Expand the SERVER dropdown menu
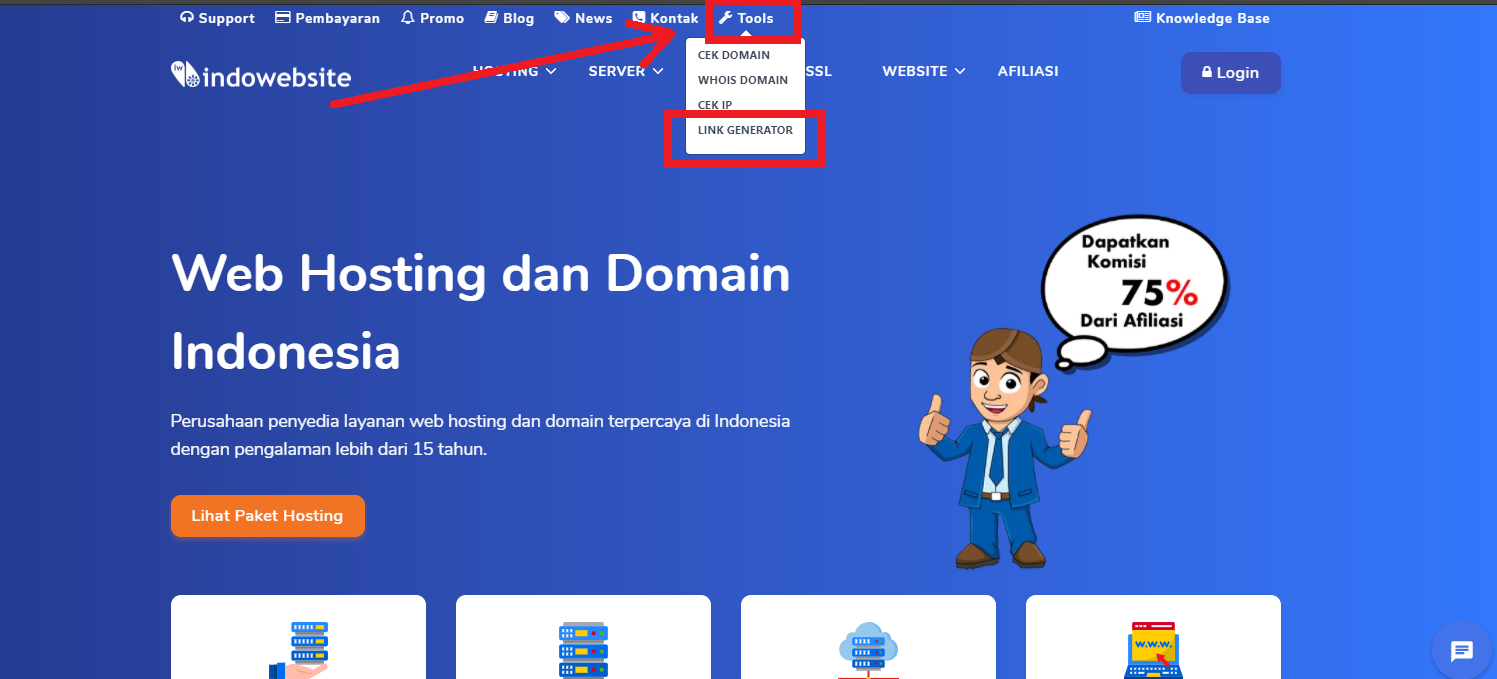The image size is (1497, 679). pos(625,70)
